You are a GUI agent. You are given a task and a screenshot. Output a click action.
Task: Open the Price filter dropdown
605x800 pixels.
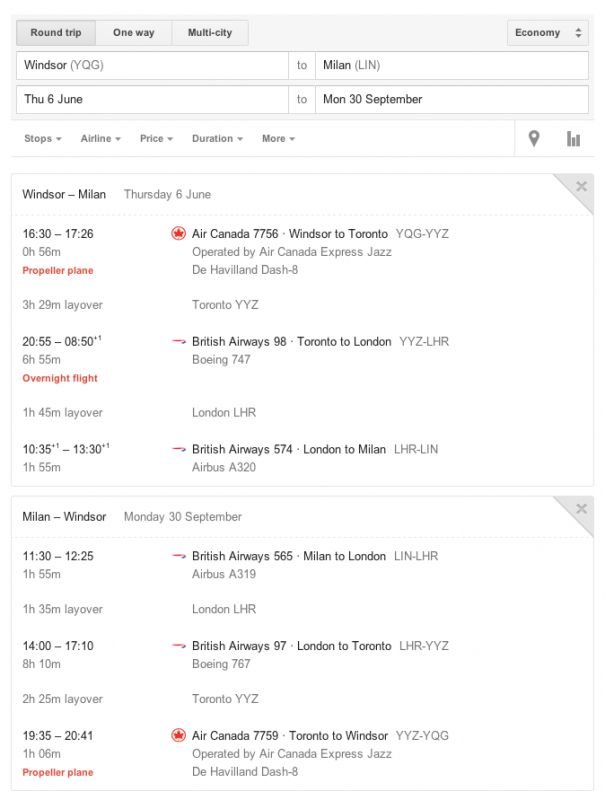click(x=156, y=139)
